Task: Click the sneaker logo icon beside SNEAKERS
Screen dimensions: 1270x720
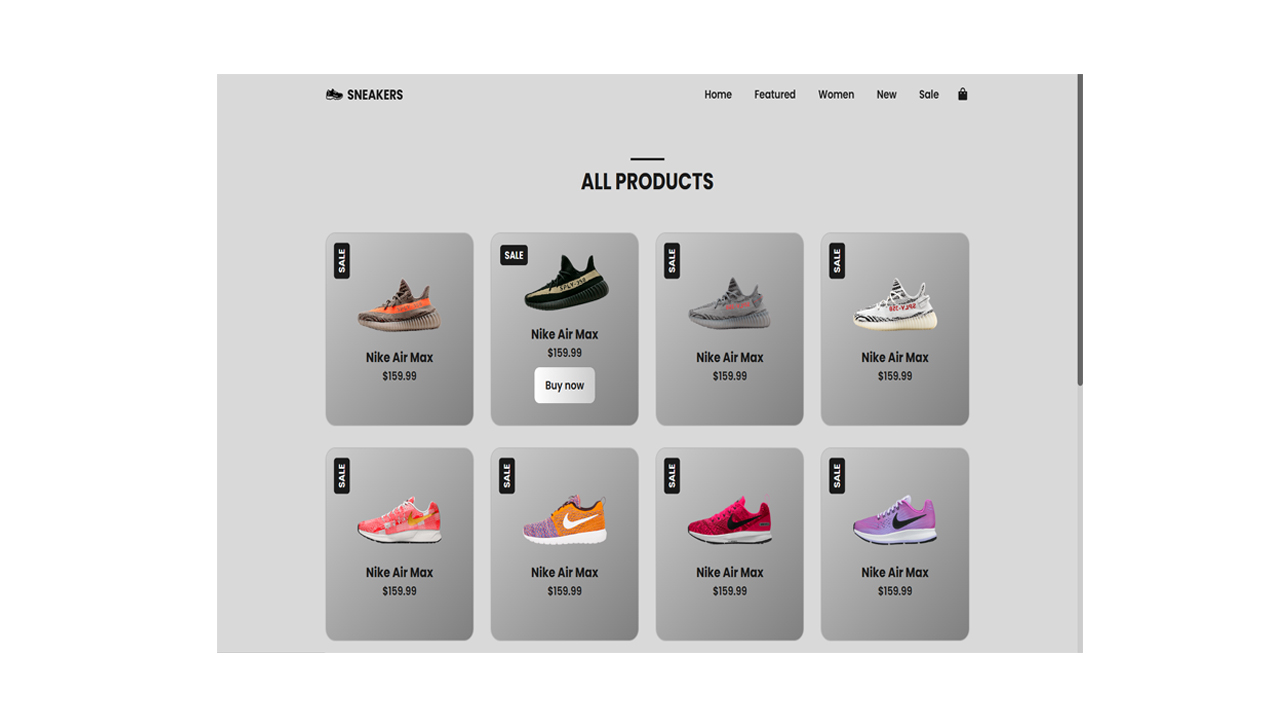Action: click(x=334, y=95)
